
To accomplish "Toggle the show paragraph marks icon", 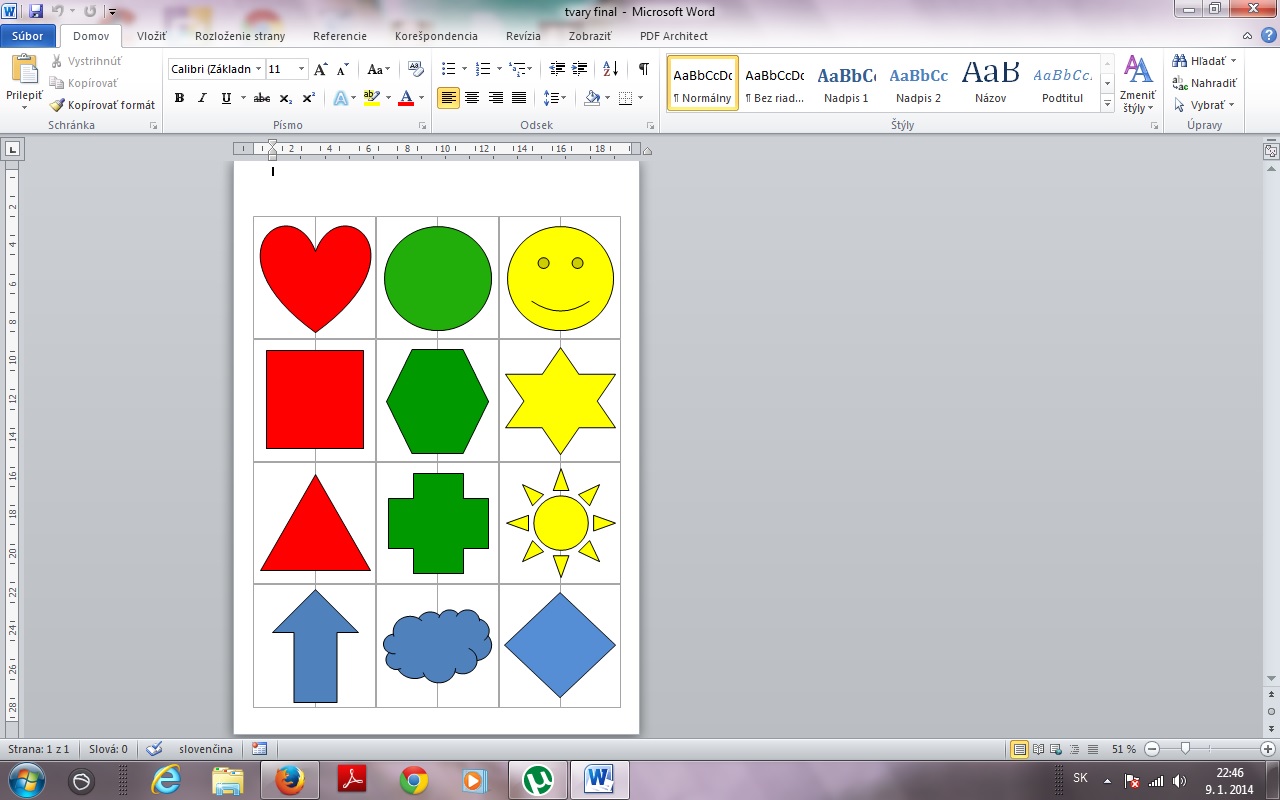I will click(x=643, y=69).
